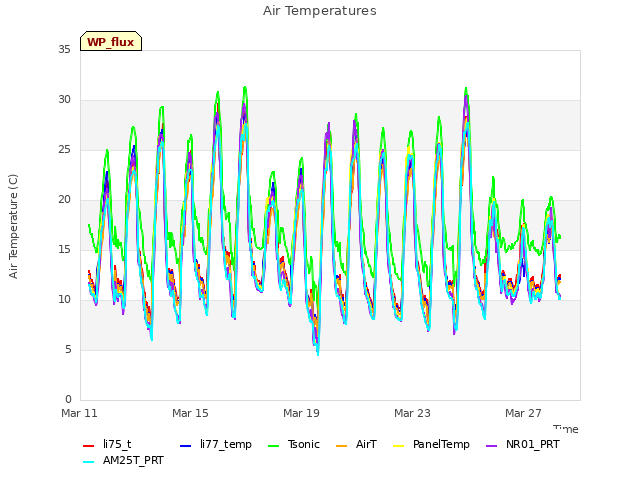Image resolution: width=640 pixels, height=480 pixels.
Task: Click the Mar 15 x-axis tick label
Action: [x=190, y=413]
